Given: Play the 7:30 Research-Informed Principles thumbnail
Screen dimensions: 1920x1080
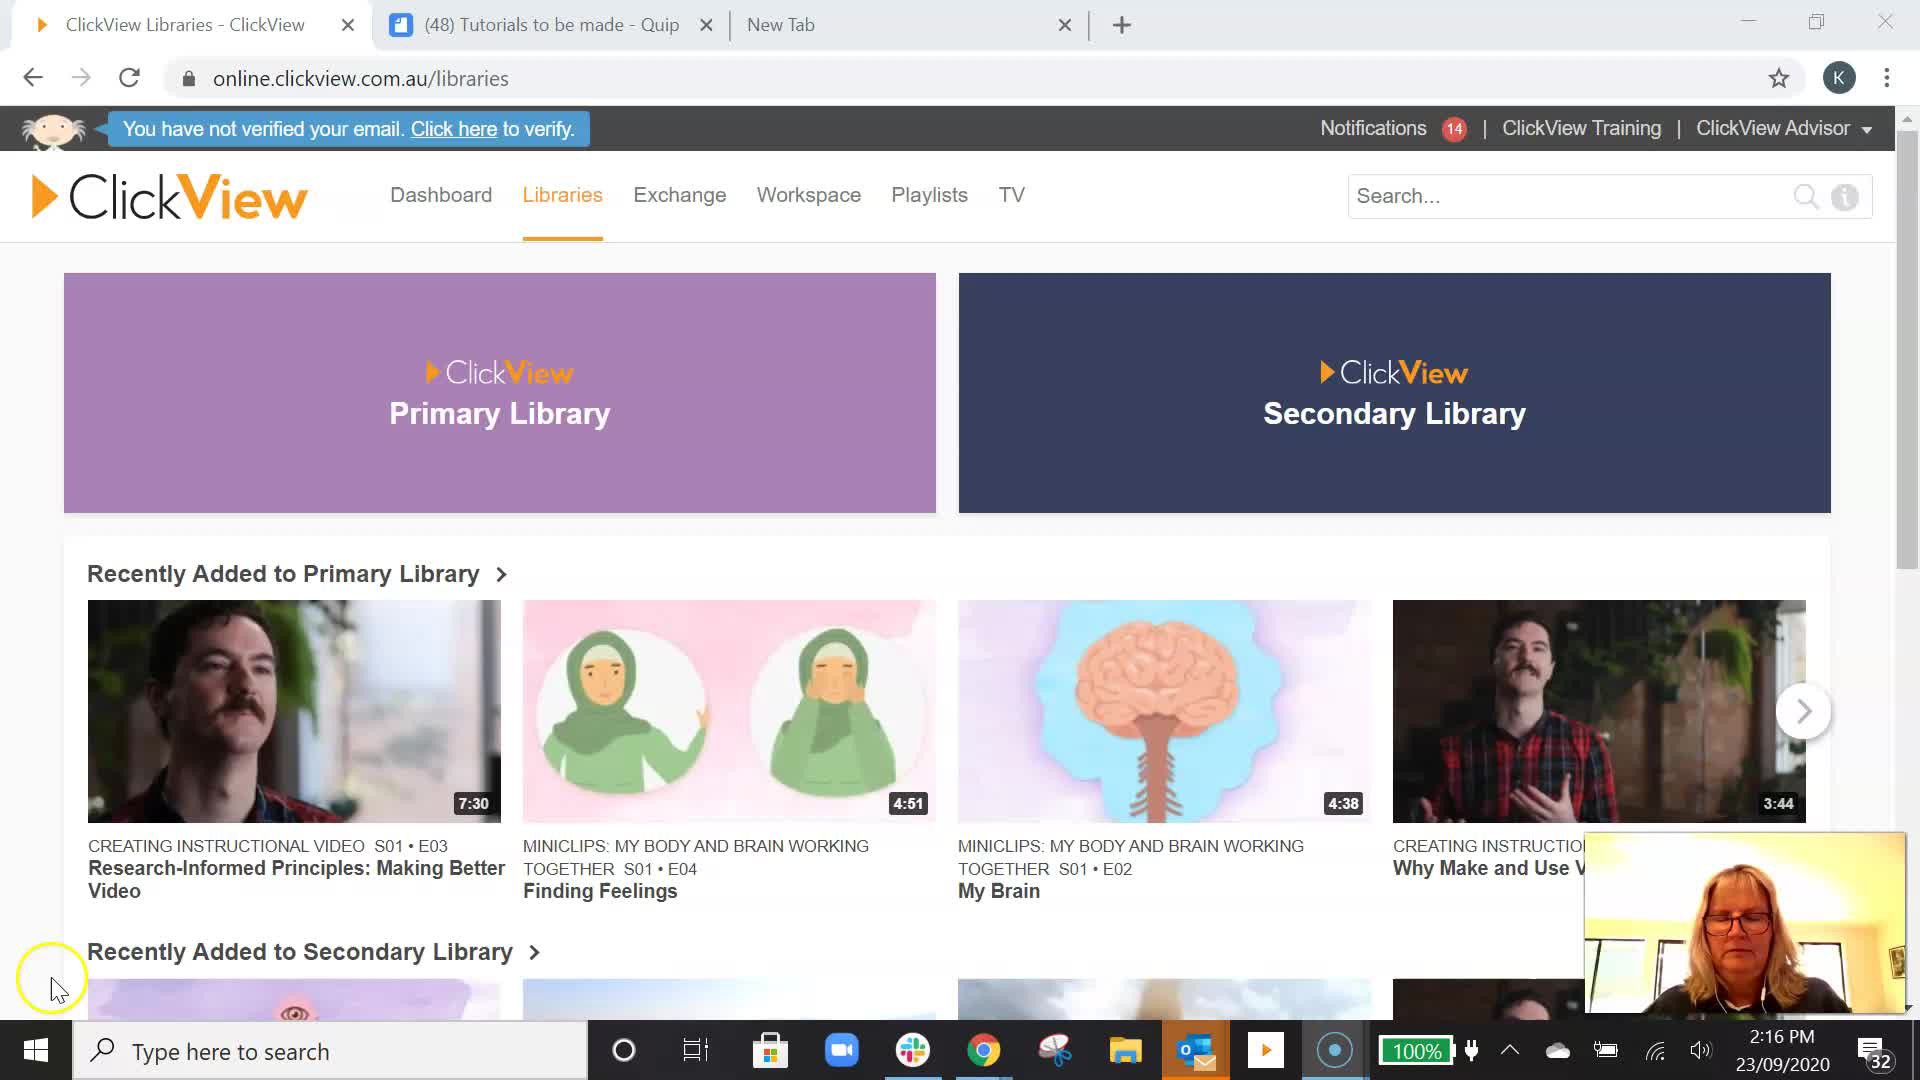Looking at the screenshot, I should [x=294, y=711].
